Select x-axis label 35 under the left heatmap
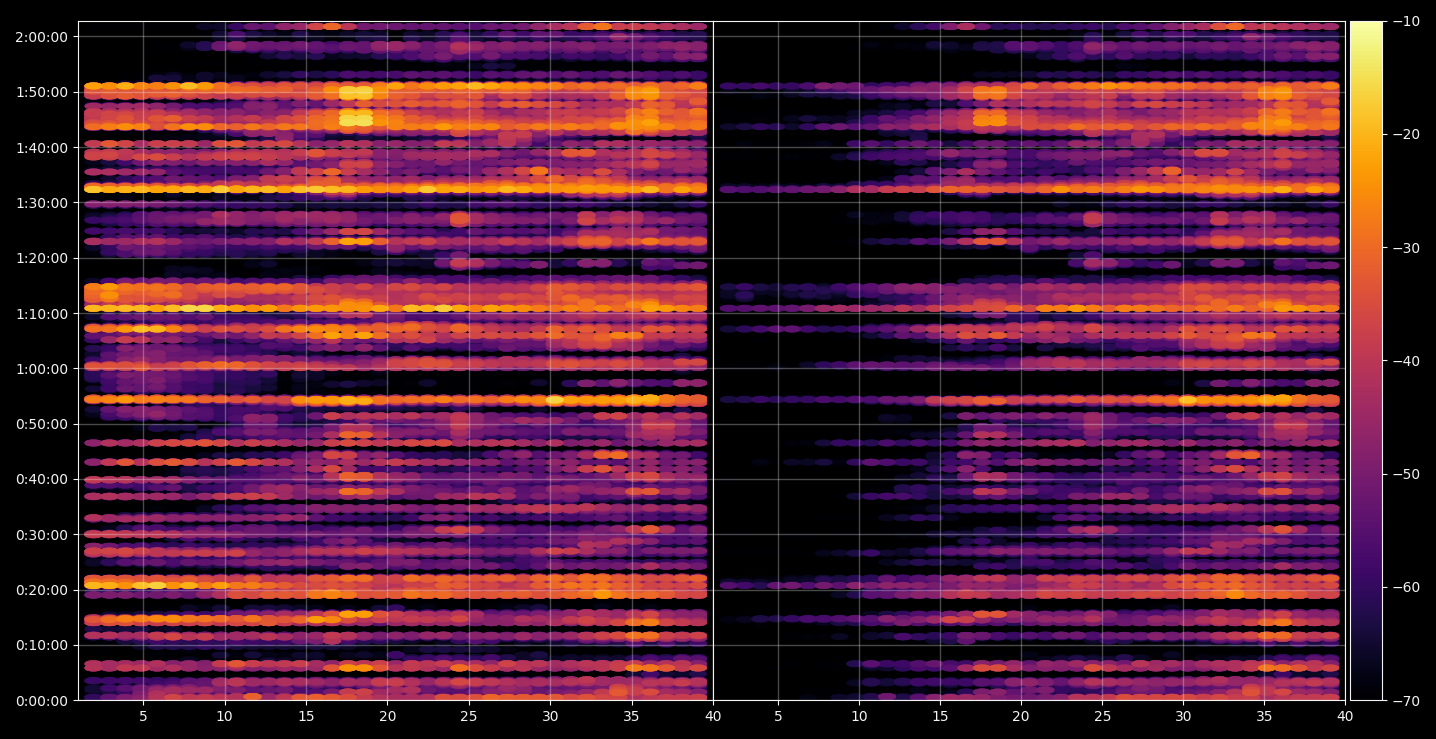Image resolution: width=1436 pixels, height=739 pixels. click(632, 716)
